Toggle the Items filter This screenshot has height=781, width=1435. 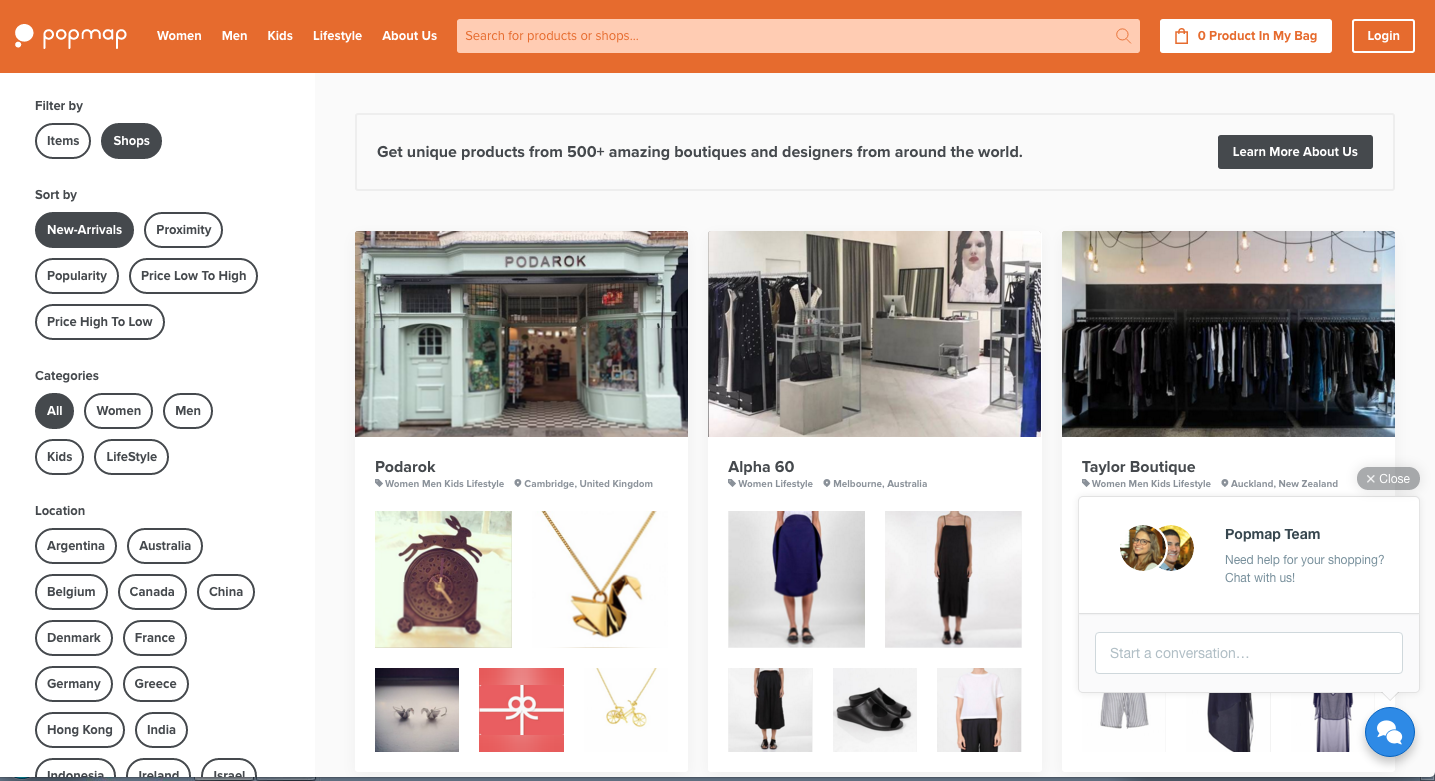(x=62, y=141)
